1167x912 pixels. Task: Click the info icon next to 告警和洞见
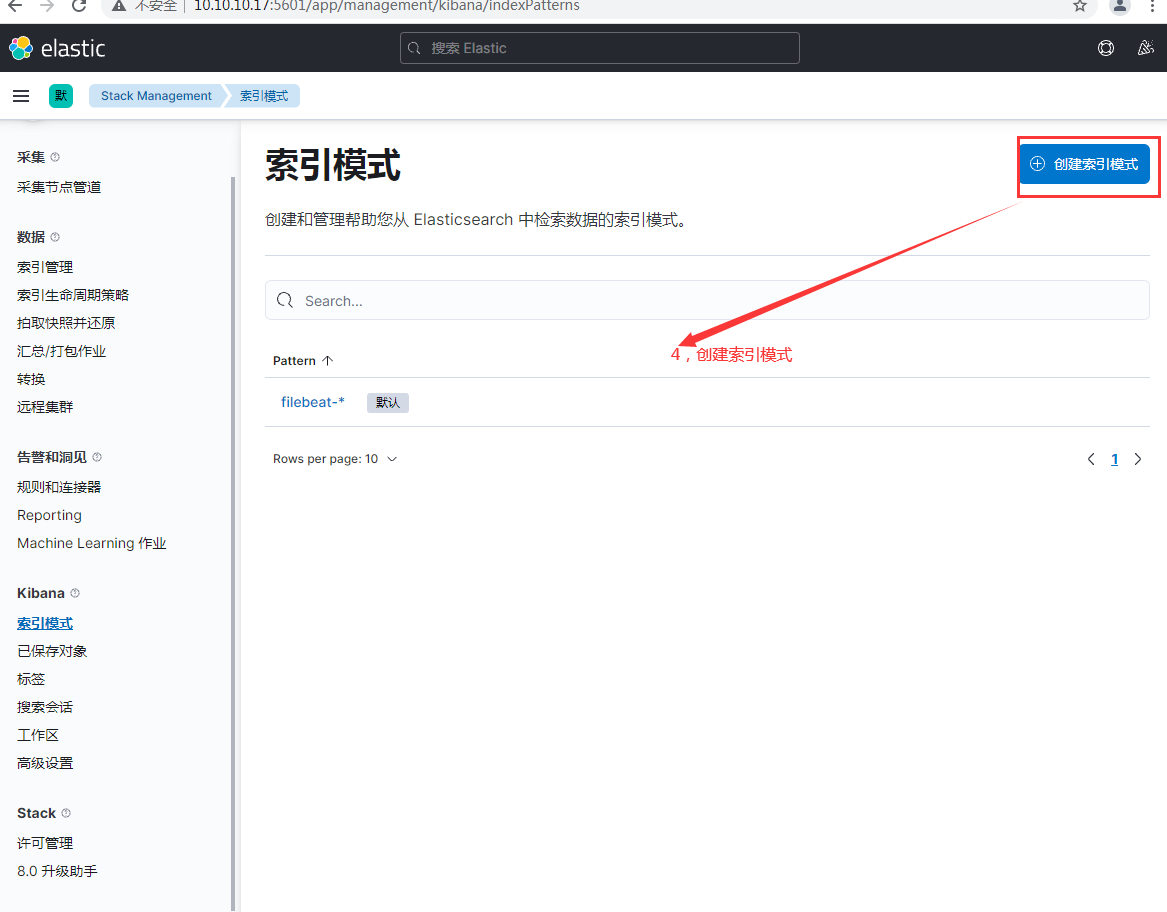coord(97,457)
